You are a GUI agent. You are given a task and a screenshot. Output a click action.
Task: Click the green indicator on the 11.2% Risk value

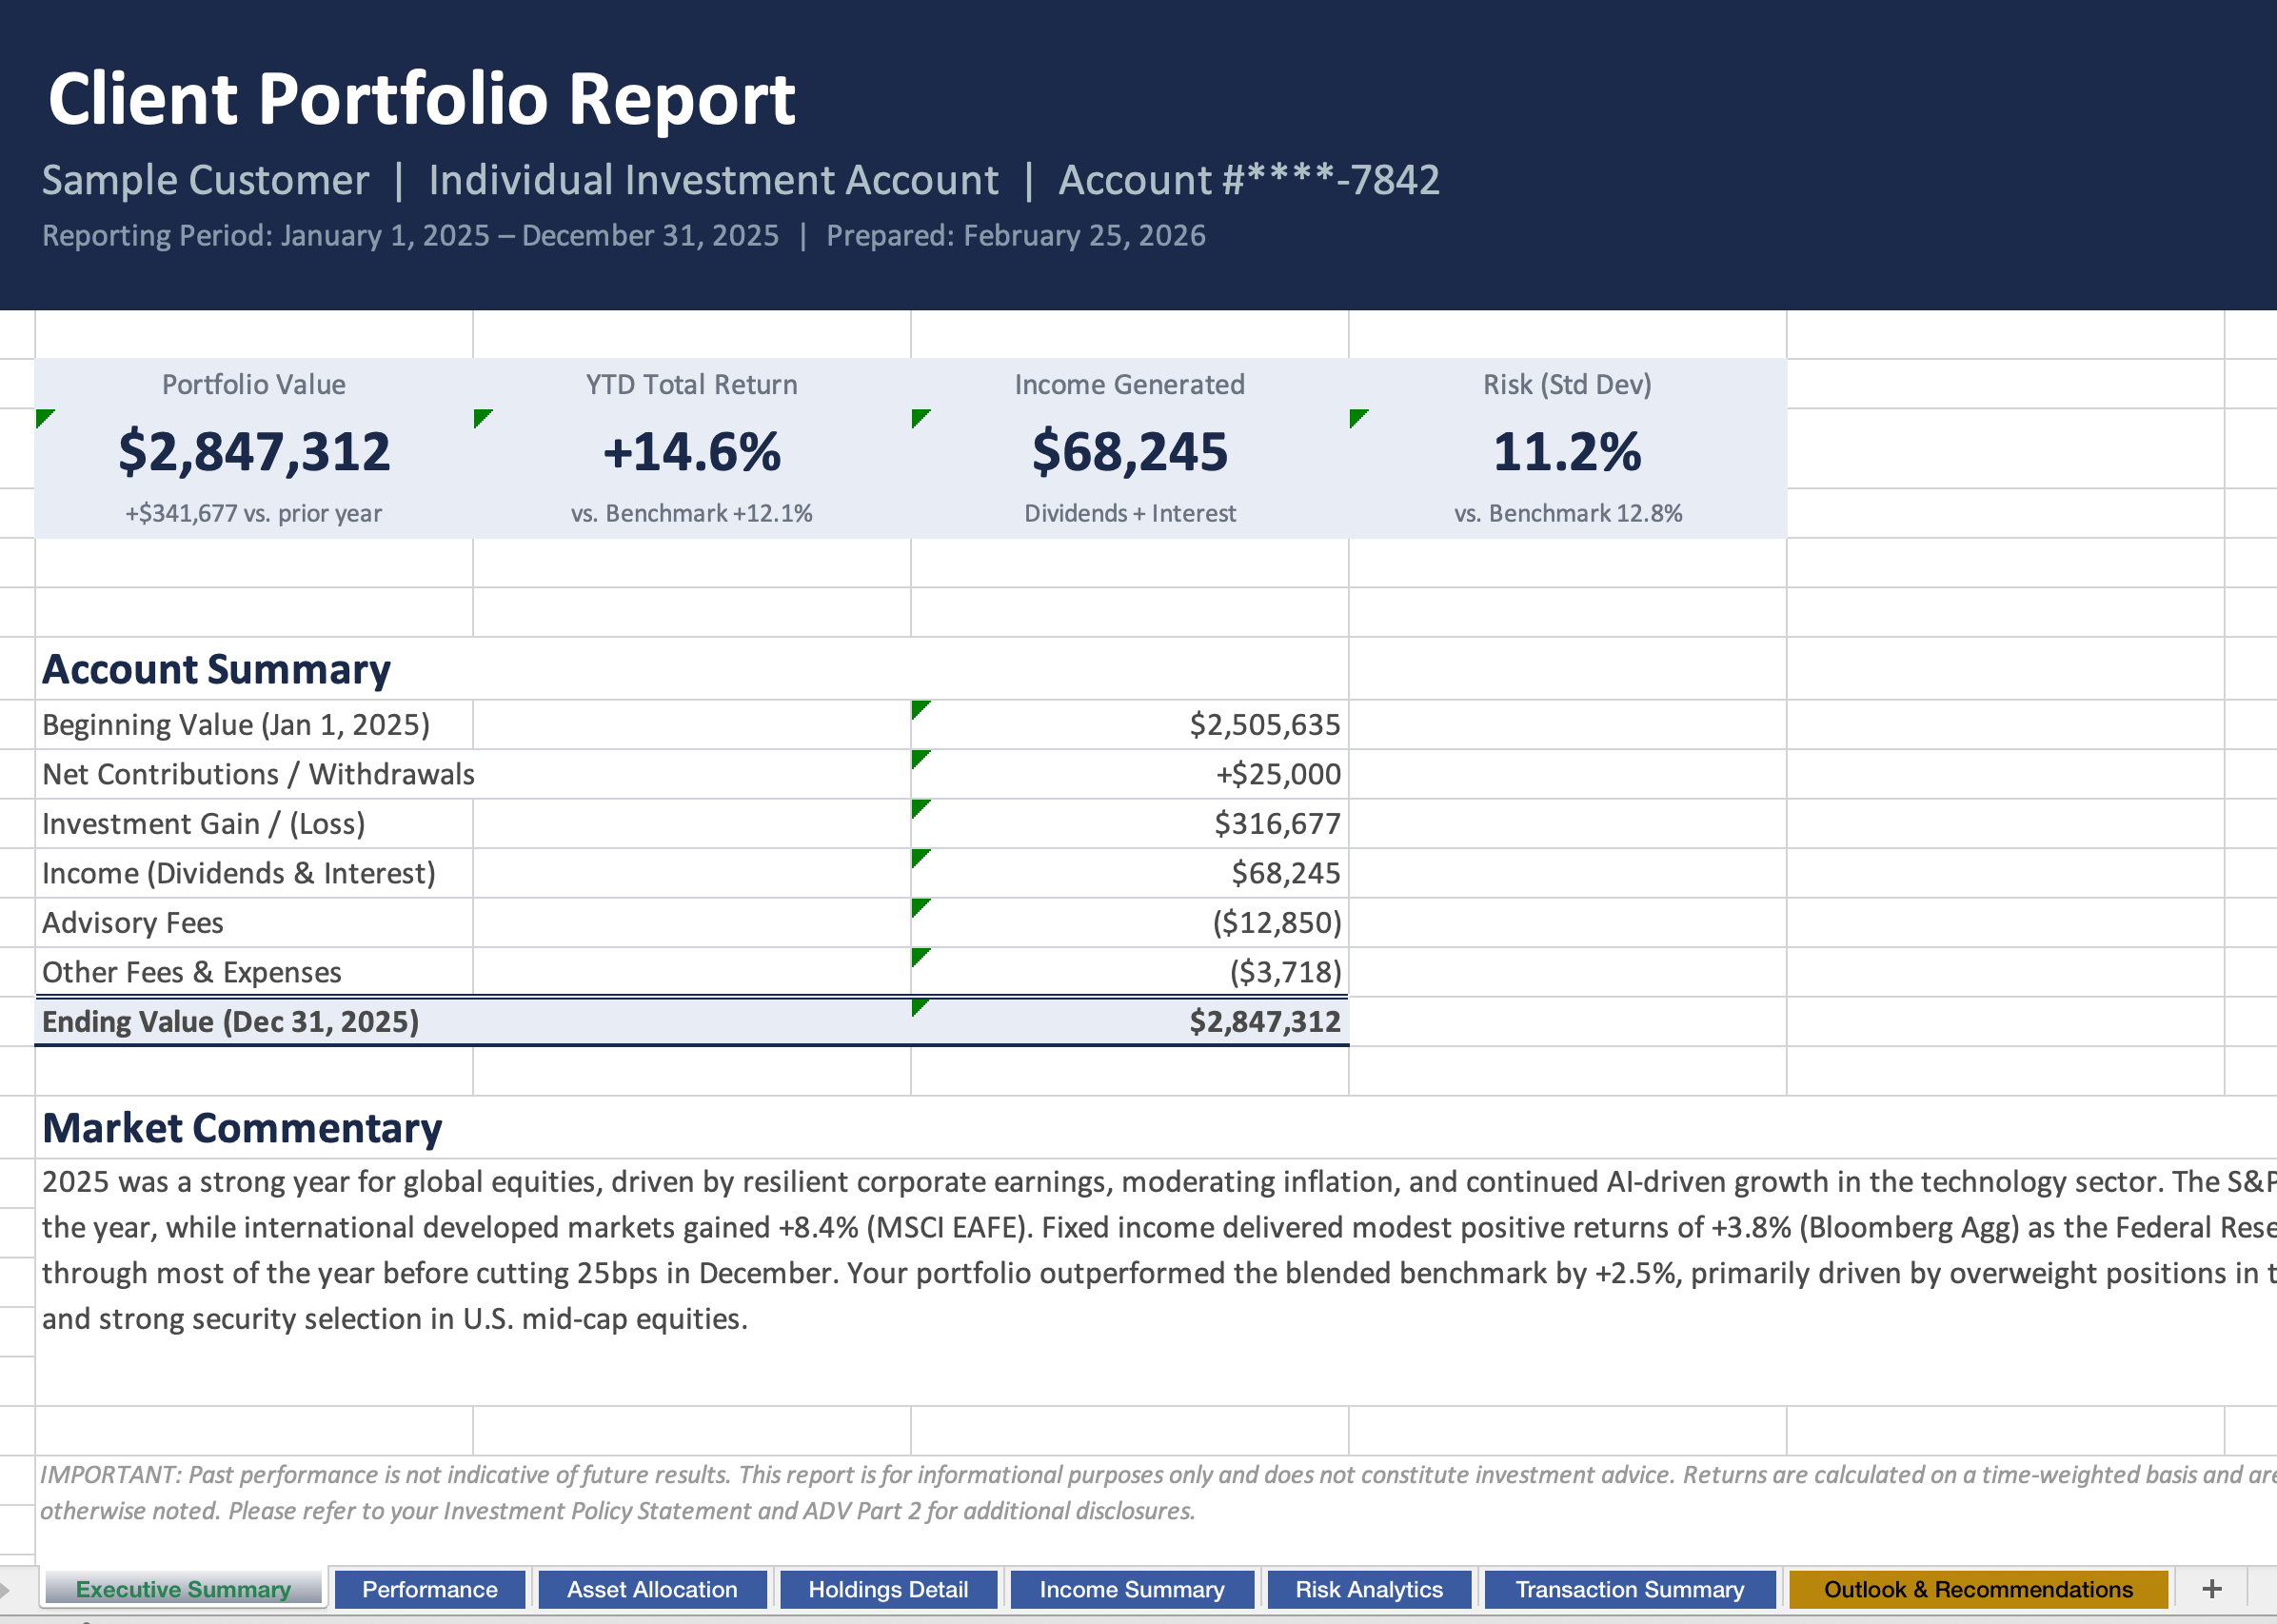[1359, 420]
